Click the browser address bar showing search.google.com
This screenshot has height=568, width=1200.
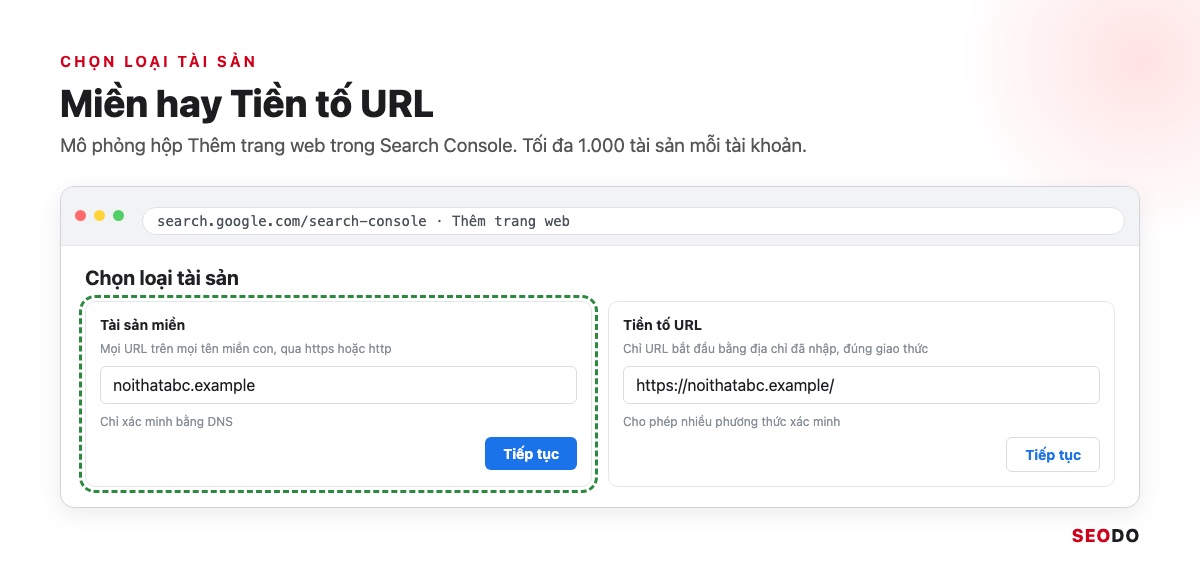coord(633,221)
